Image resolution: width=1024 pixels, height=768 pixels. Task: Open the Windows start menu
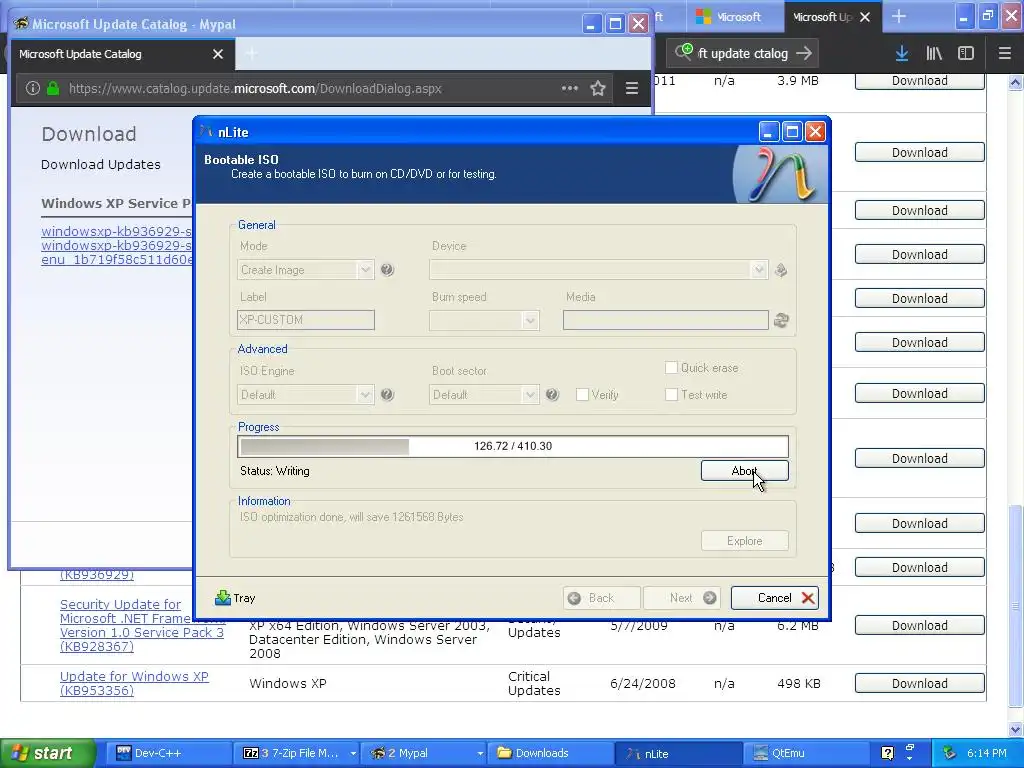(x=48, y=753)
